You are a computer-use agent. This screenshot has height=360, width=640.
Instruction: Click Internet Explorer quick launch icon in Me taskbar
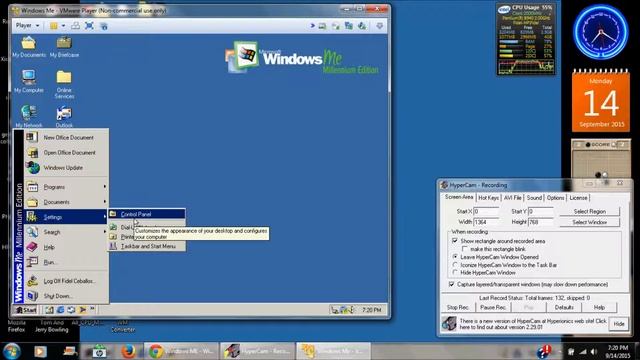60,310
